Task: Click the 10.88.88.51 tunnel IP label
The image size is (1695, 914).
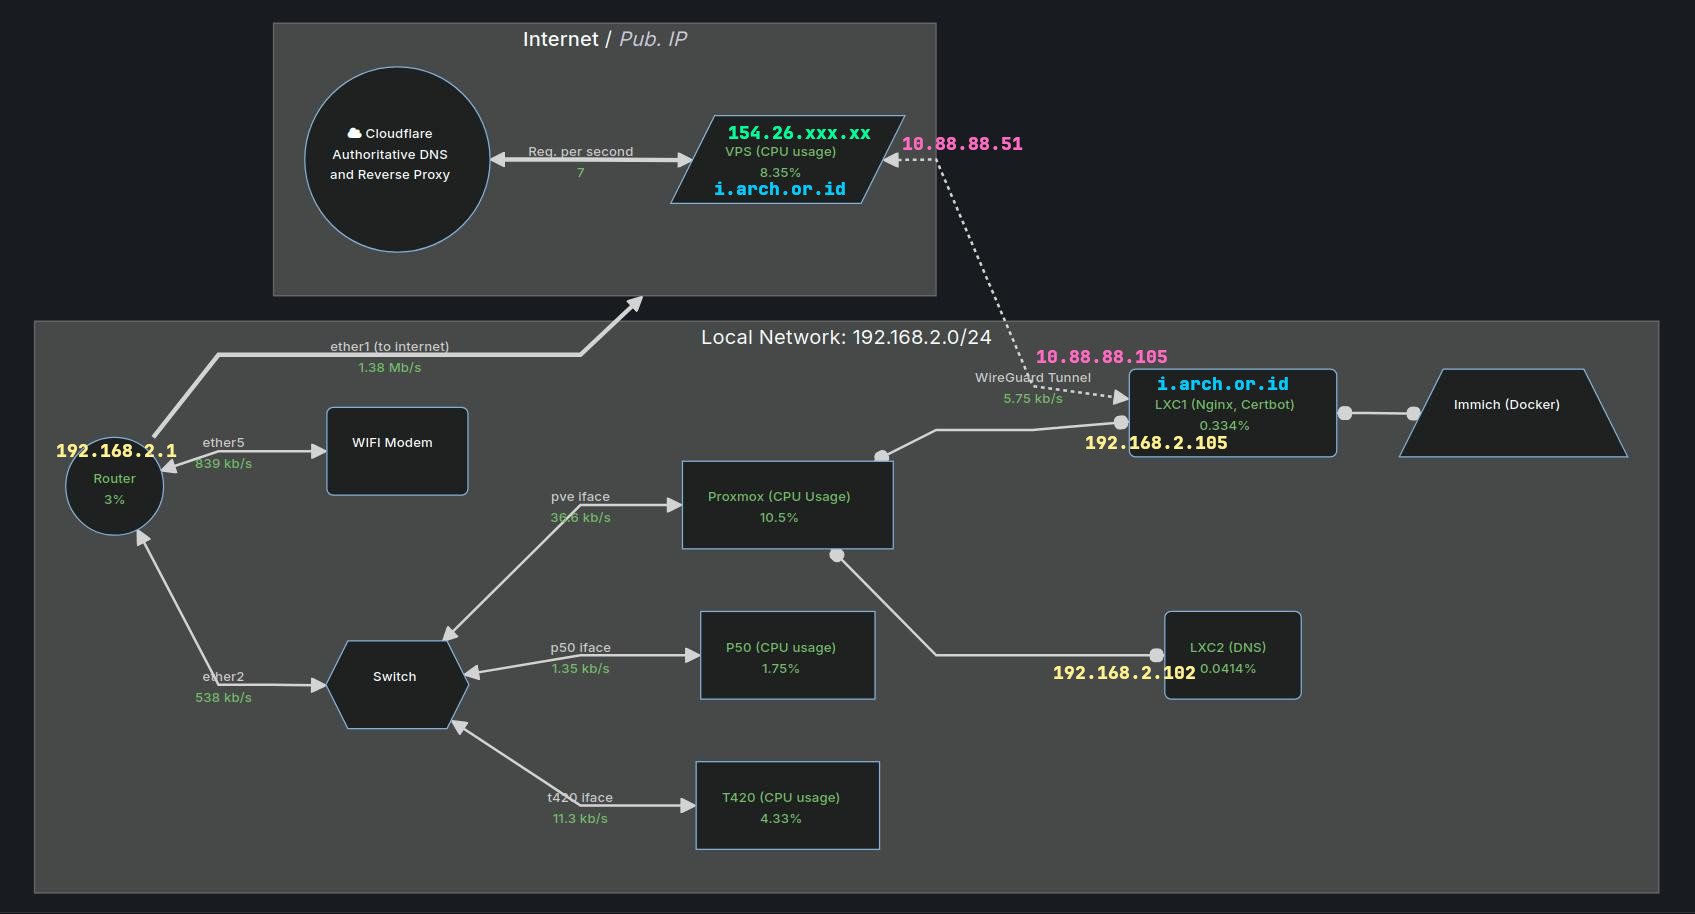Action: coord(962,144)
